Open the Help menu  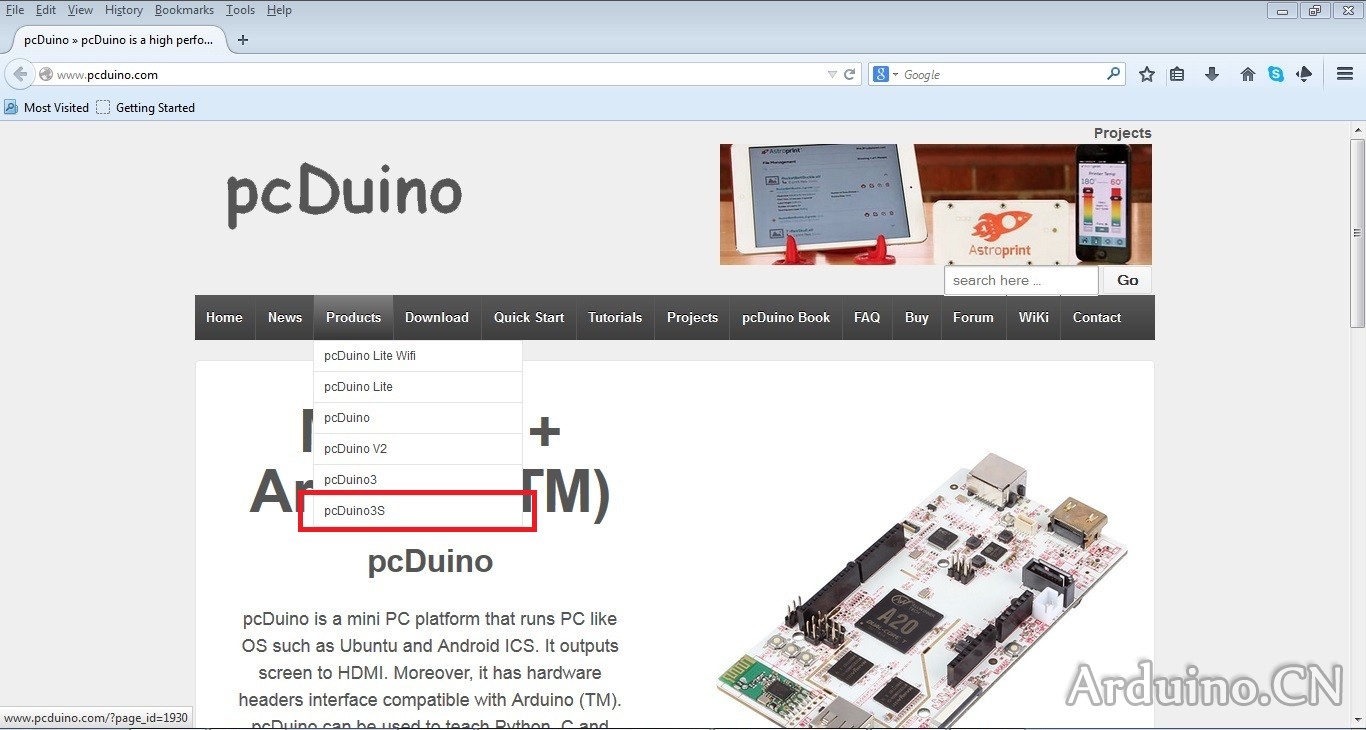[279, 10]
